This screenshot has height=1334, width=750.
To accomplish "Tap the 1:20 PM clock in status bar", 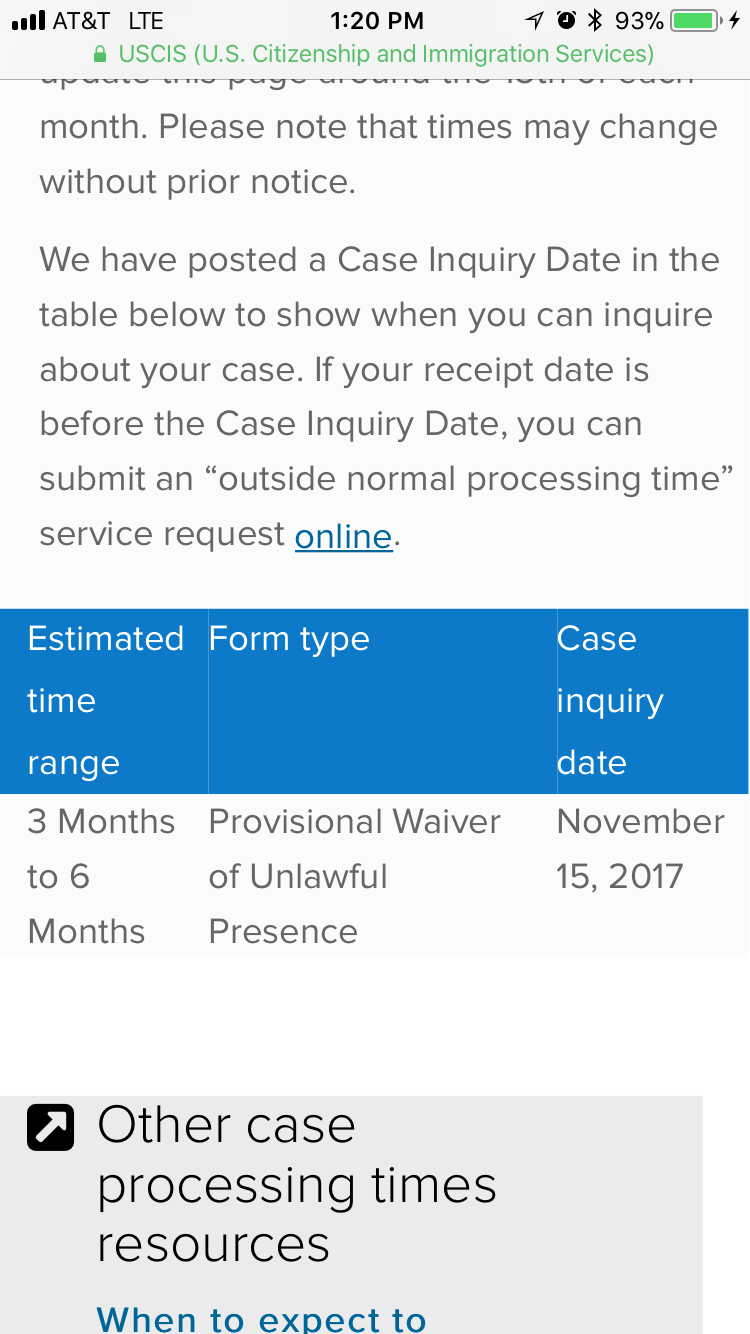I will click(x=376, y=20).
